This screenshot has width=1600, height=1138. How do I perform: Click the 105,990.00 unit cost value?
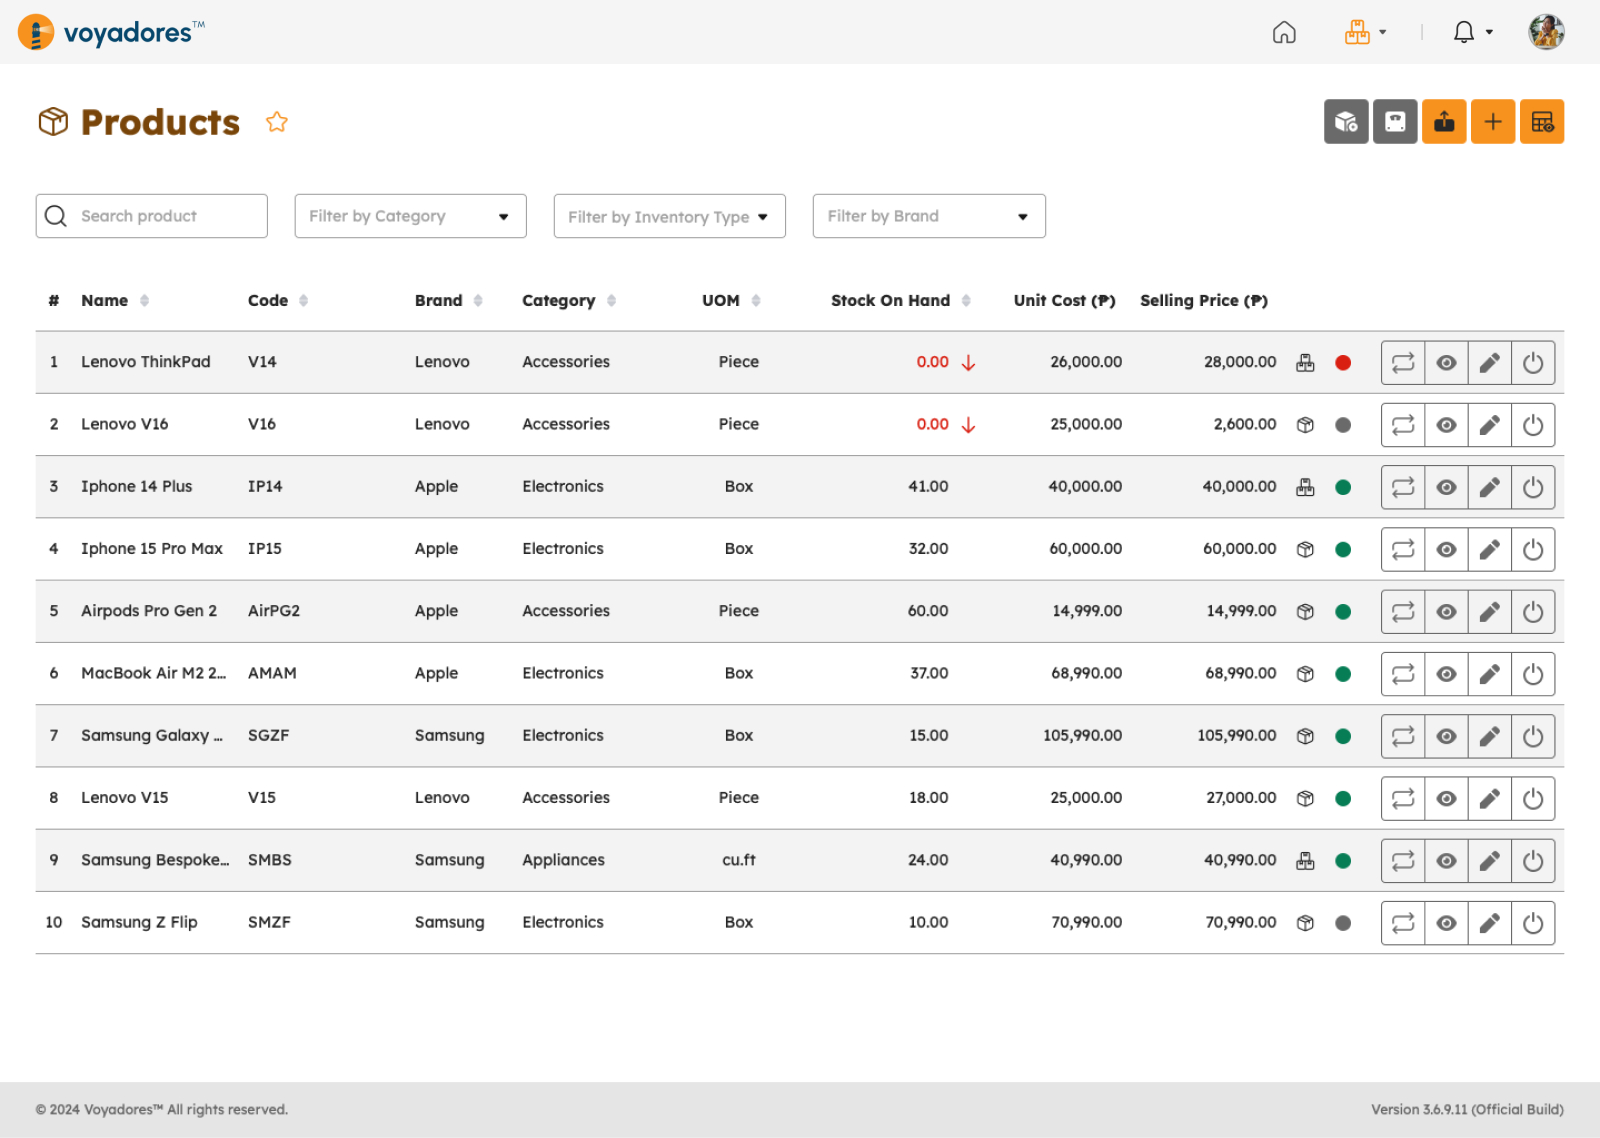pyautogui.click(x=1082, y=735)
